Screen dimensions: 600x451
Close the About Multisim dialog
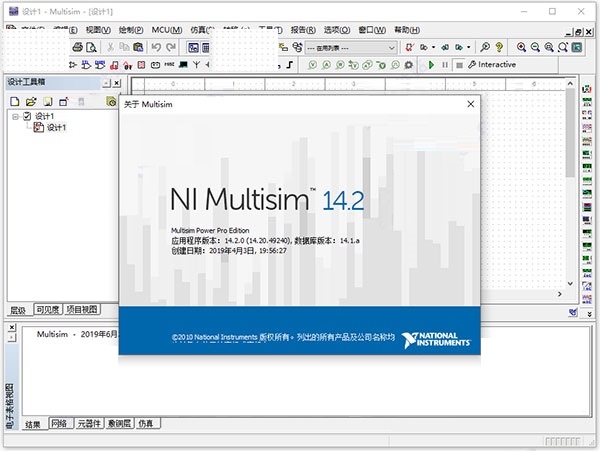[x=470, y=104]
